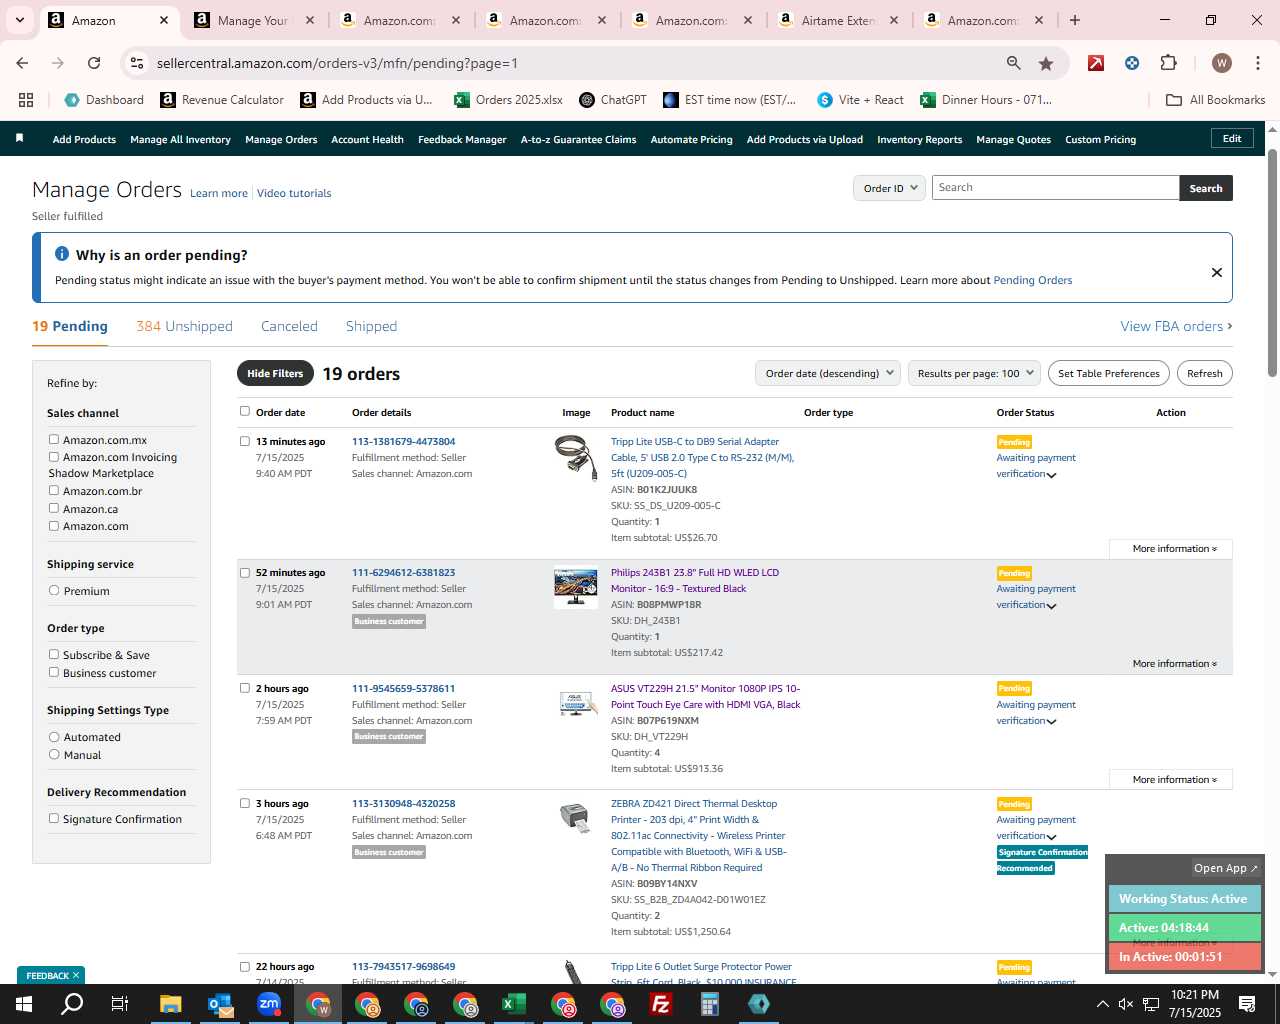Open FileZilla from taskbar
Screen dimensions: 1280x1024
coord(661,1004)
